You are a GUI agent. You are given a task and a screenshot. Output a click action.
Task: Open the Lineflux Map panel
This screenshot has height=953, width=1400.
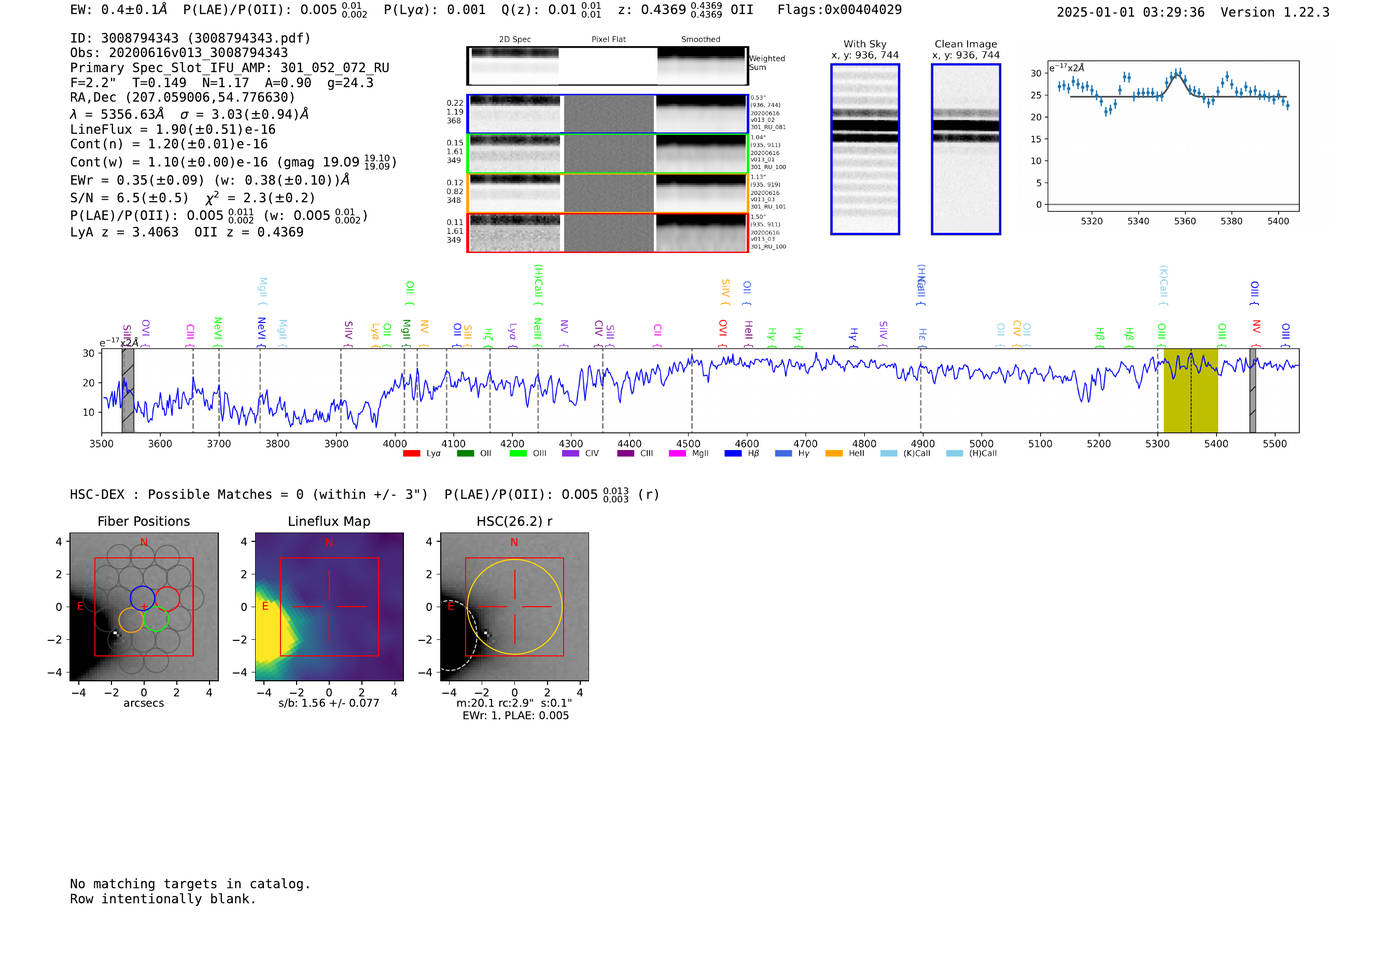(x=330, y=607)
